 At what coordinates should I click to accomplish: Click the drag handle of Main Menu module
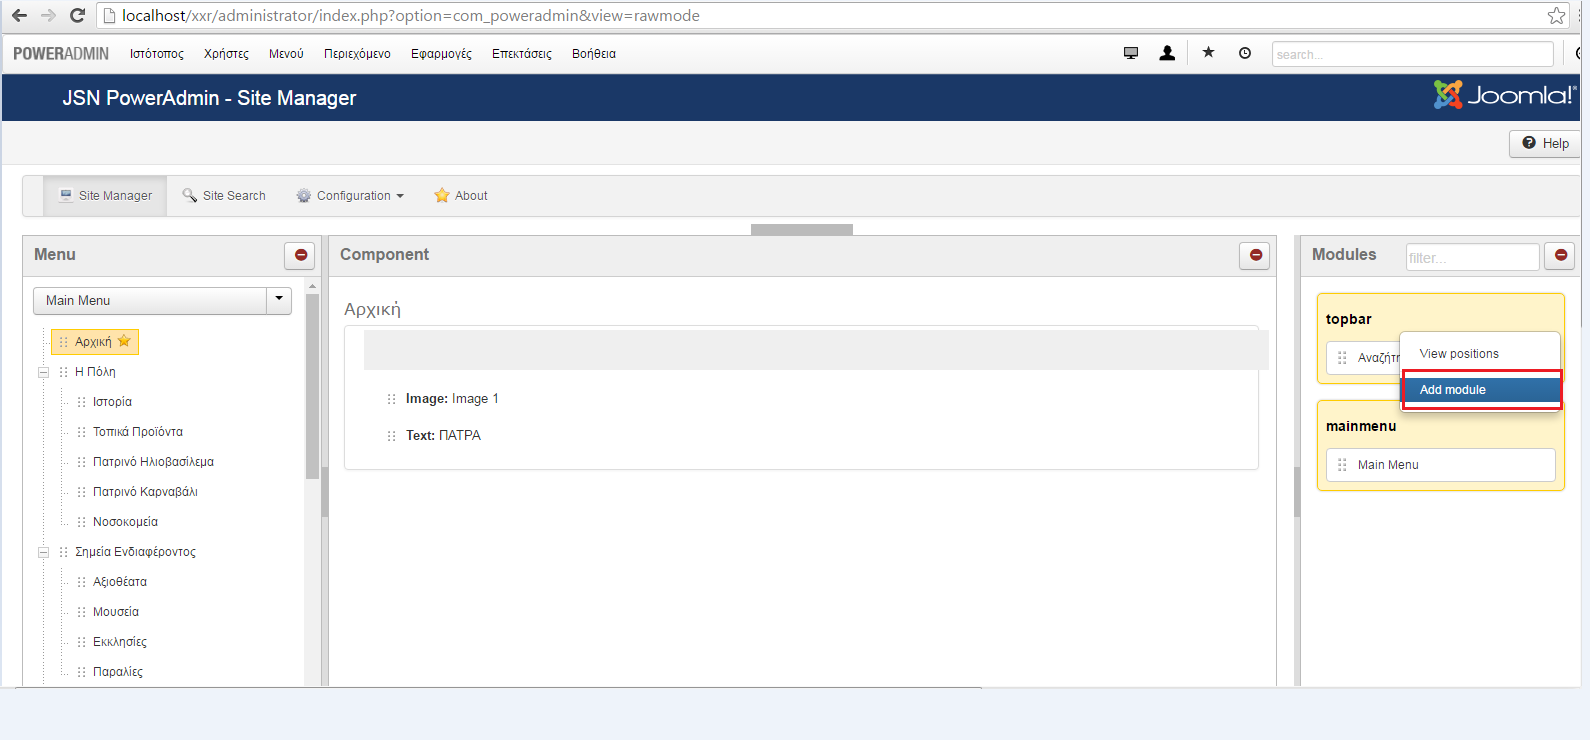pyautogui.click(x=1342, y=465)
